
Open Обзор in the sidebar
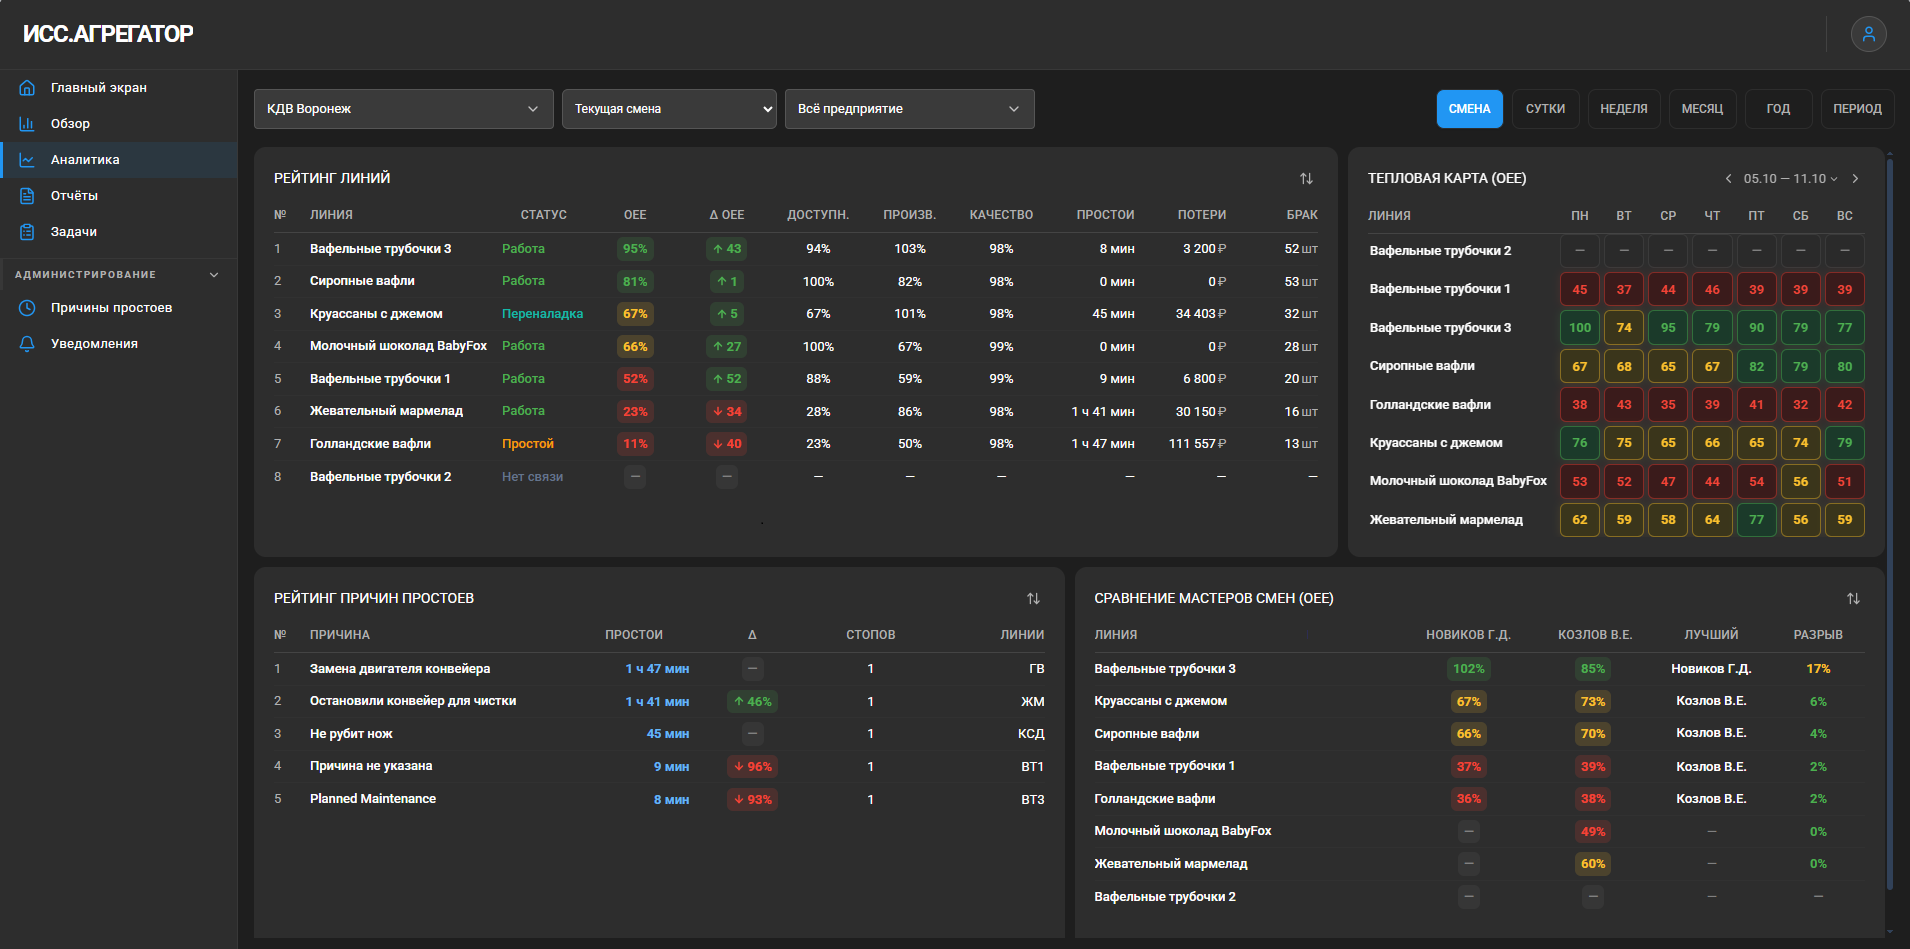(x=119, y=124)
